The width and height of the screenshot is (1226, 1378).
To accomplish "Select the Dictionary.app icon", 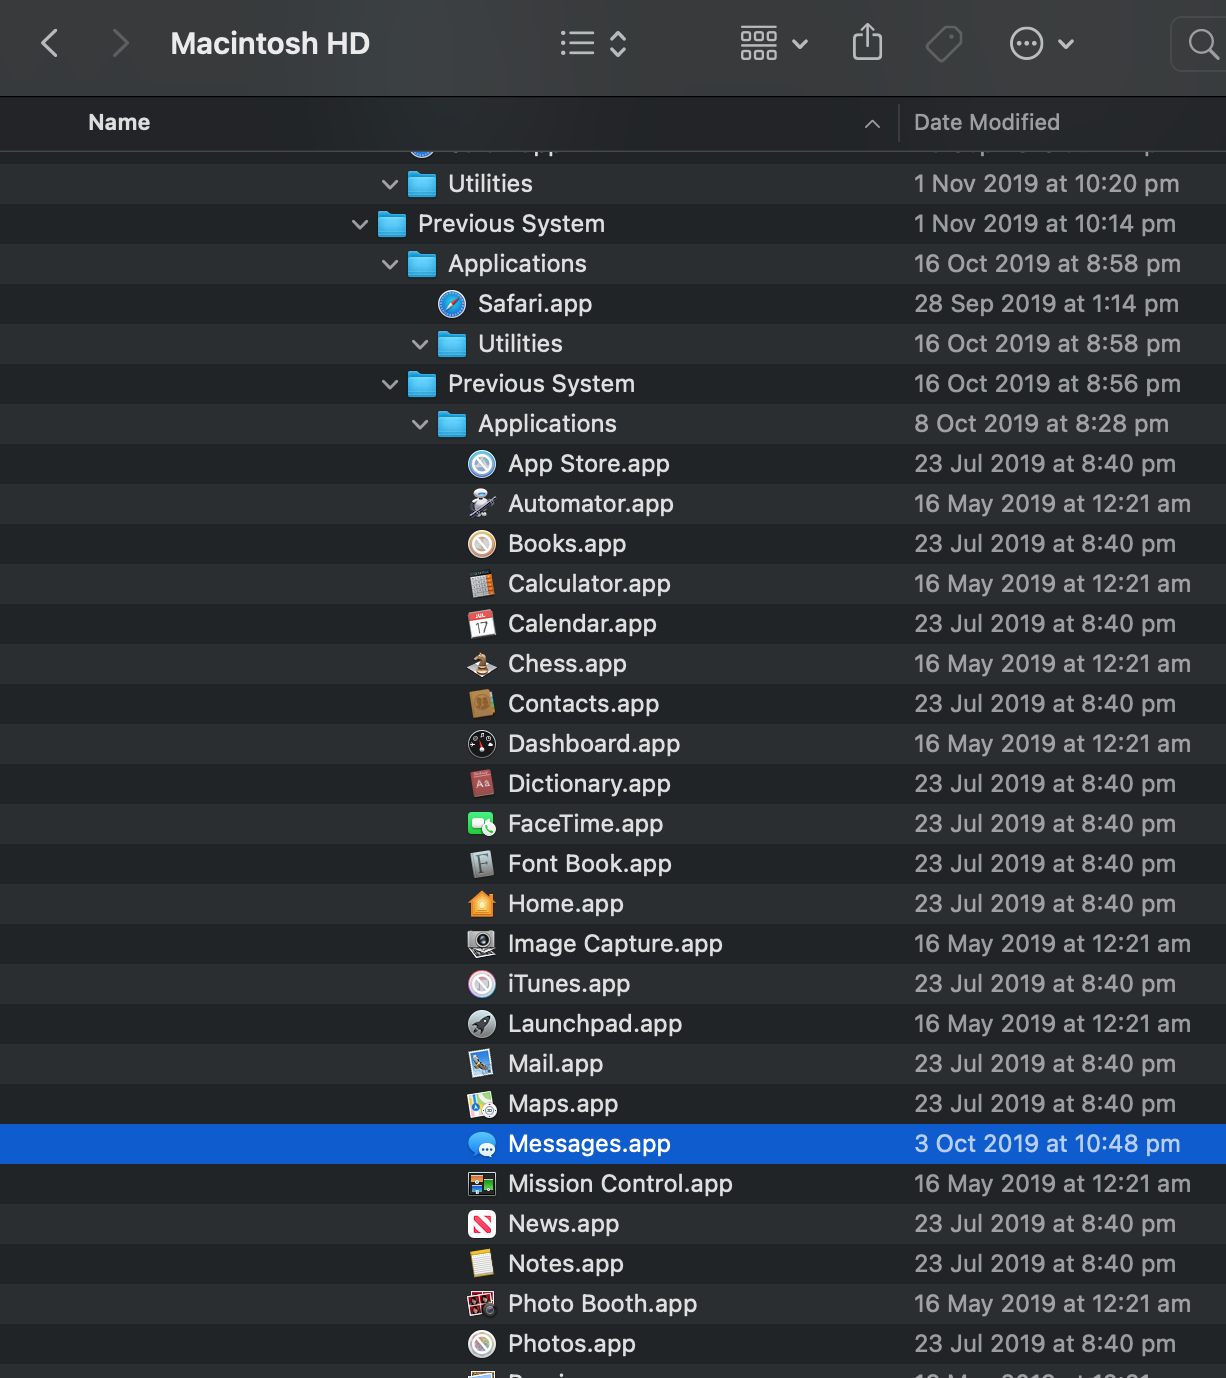I will [482, 784].
